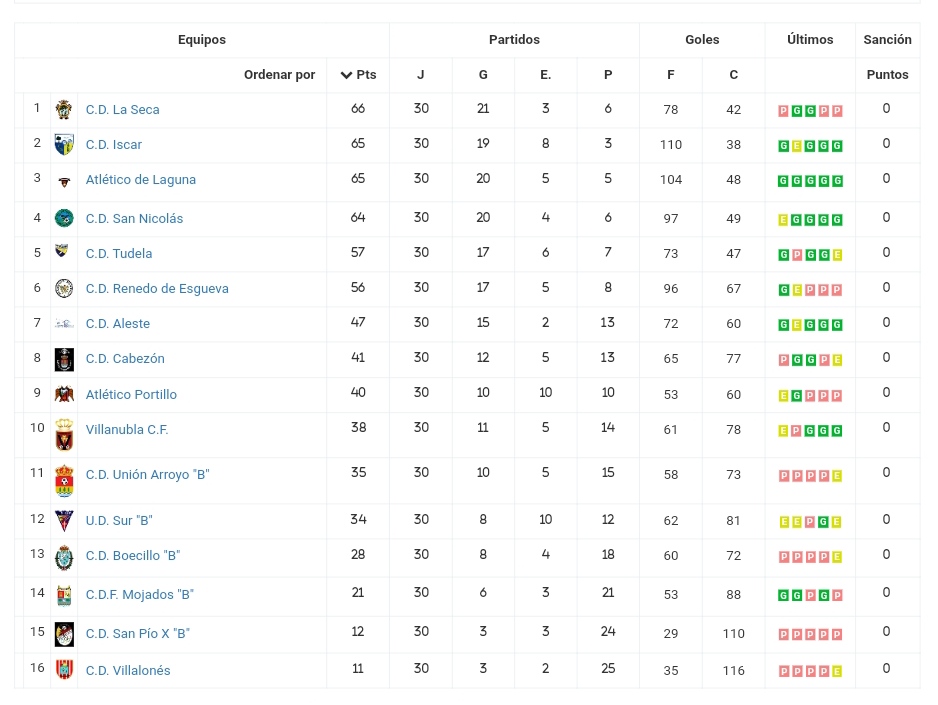Open the C.D. Tudela team page
This screenshot has height=705, width=938.
pos(119,254)
